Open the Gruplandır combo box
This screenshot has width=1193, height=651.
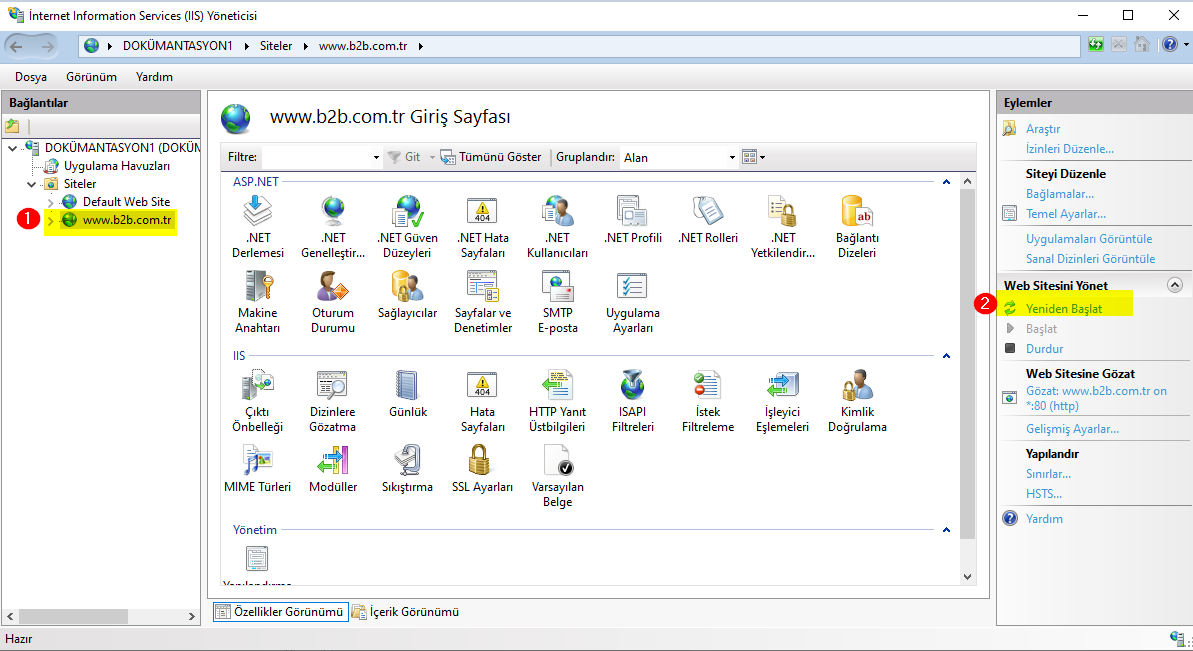pos(679,157)
